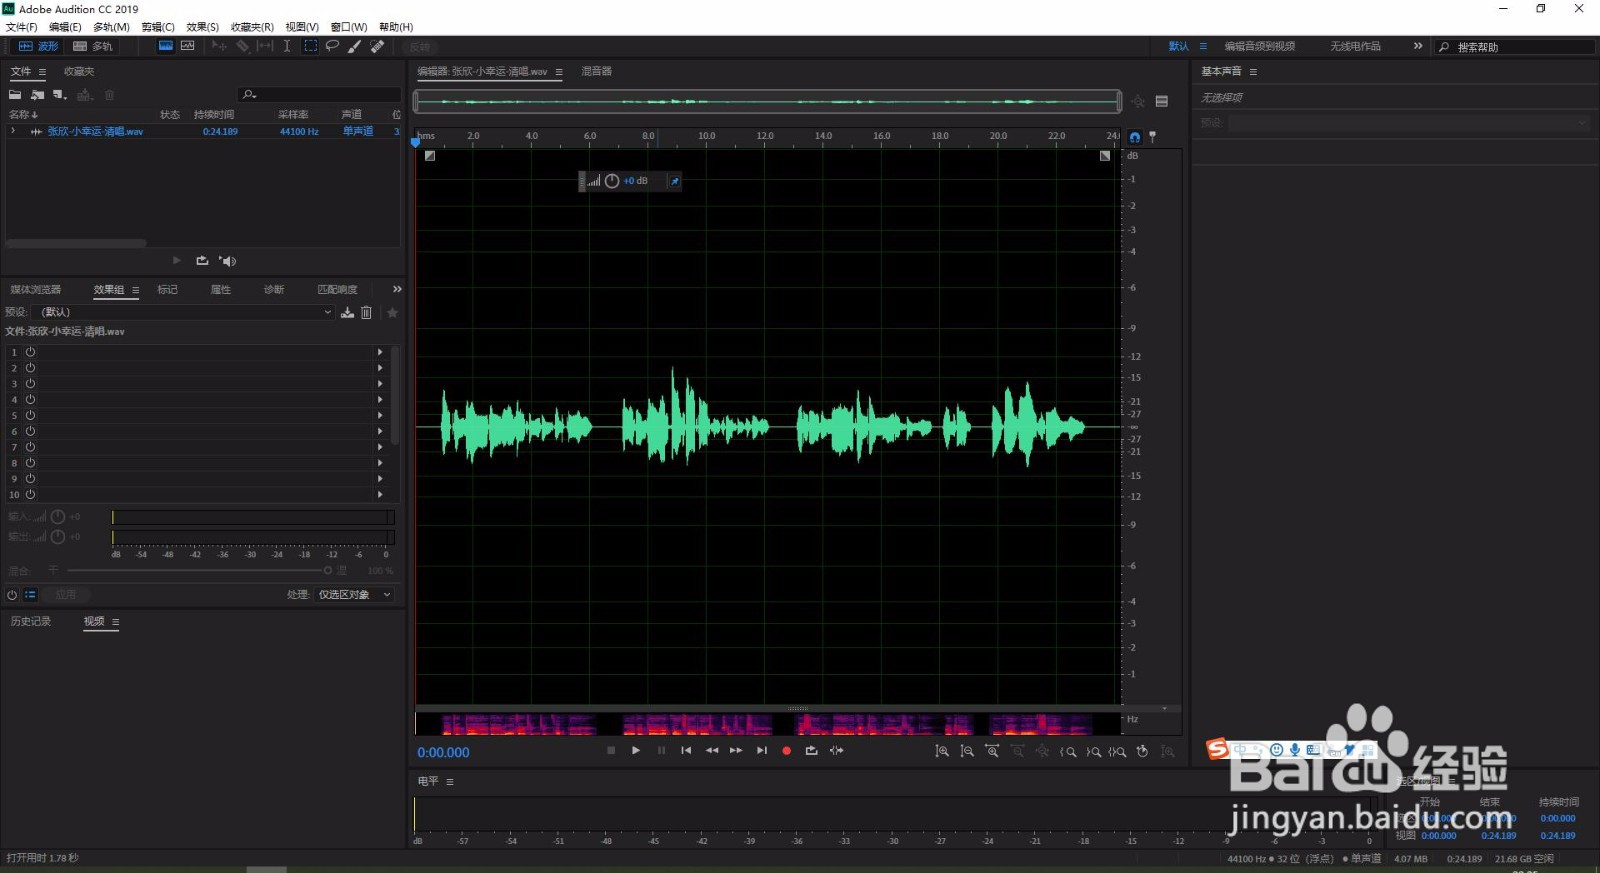Click the 混音器 mixer tab
This screenshot has width=1600, height=873.
pos(596,71)
